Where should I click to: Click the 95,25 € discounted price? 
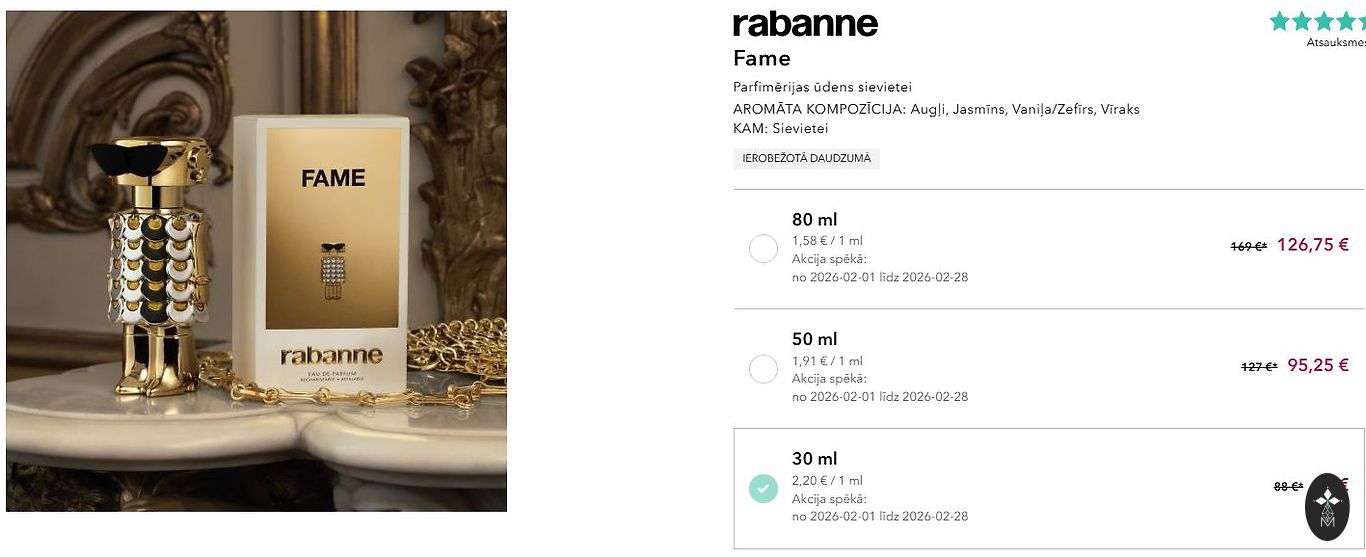pyautogui.click(x=1317, y=366)
